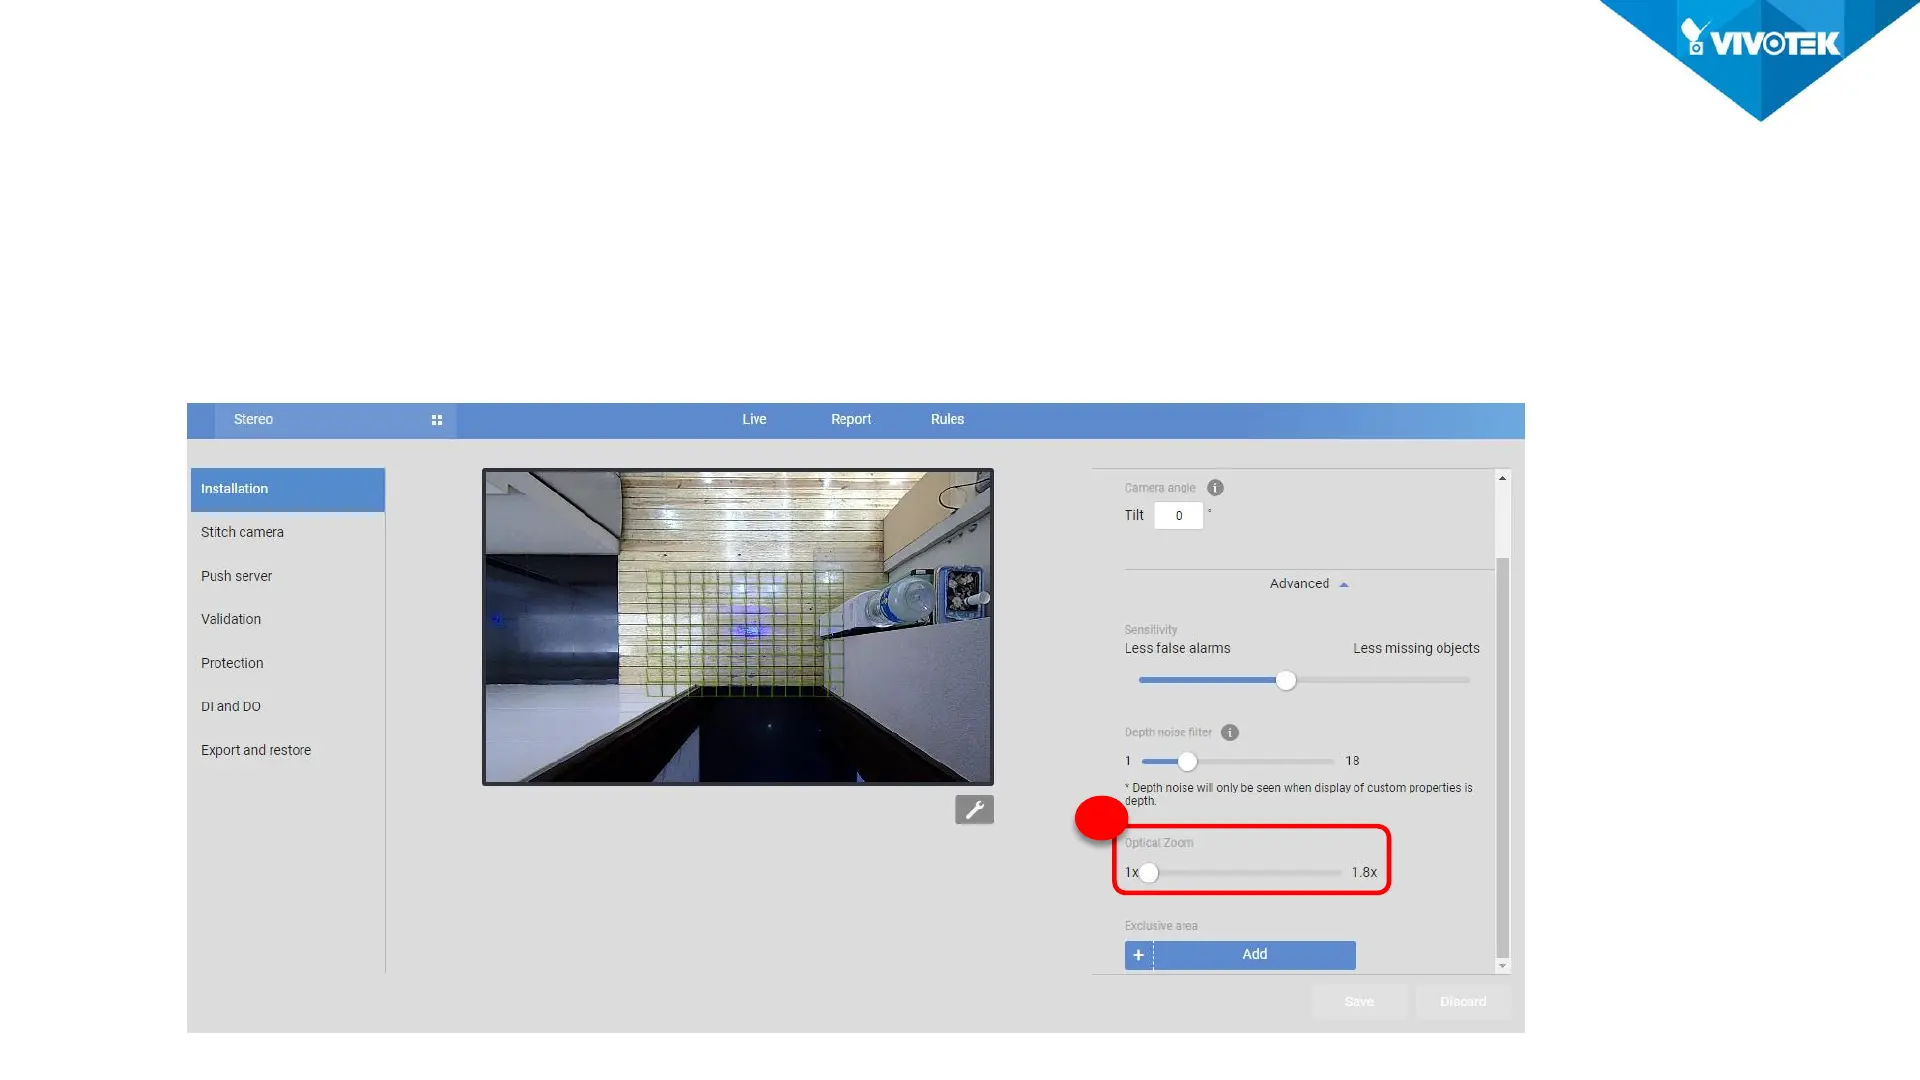Open the Export and restore page
Image resolution: width=1920 pixels, height=1080 pixels.
pos(256,750)
